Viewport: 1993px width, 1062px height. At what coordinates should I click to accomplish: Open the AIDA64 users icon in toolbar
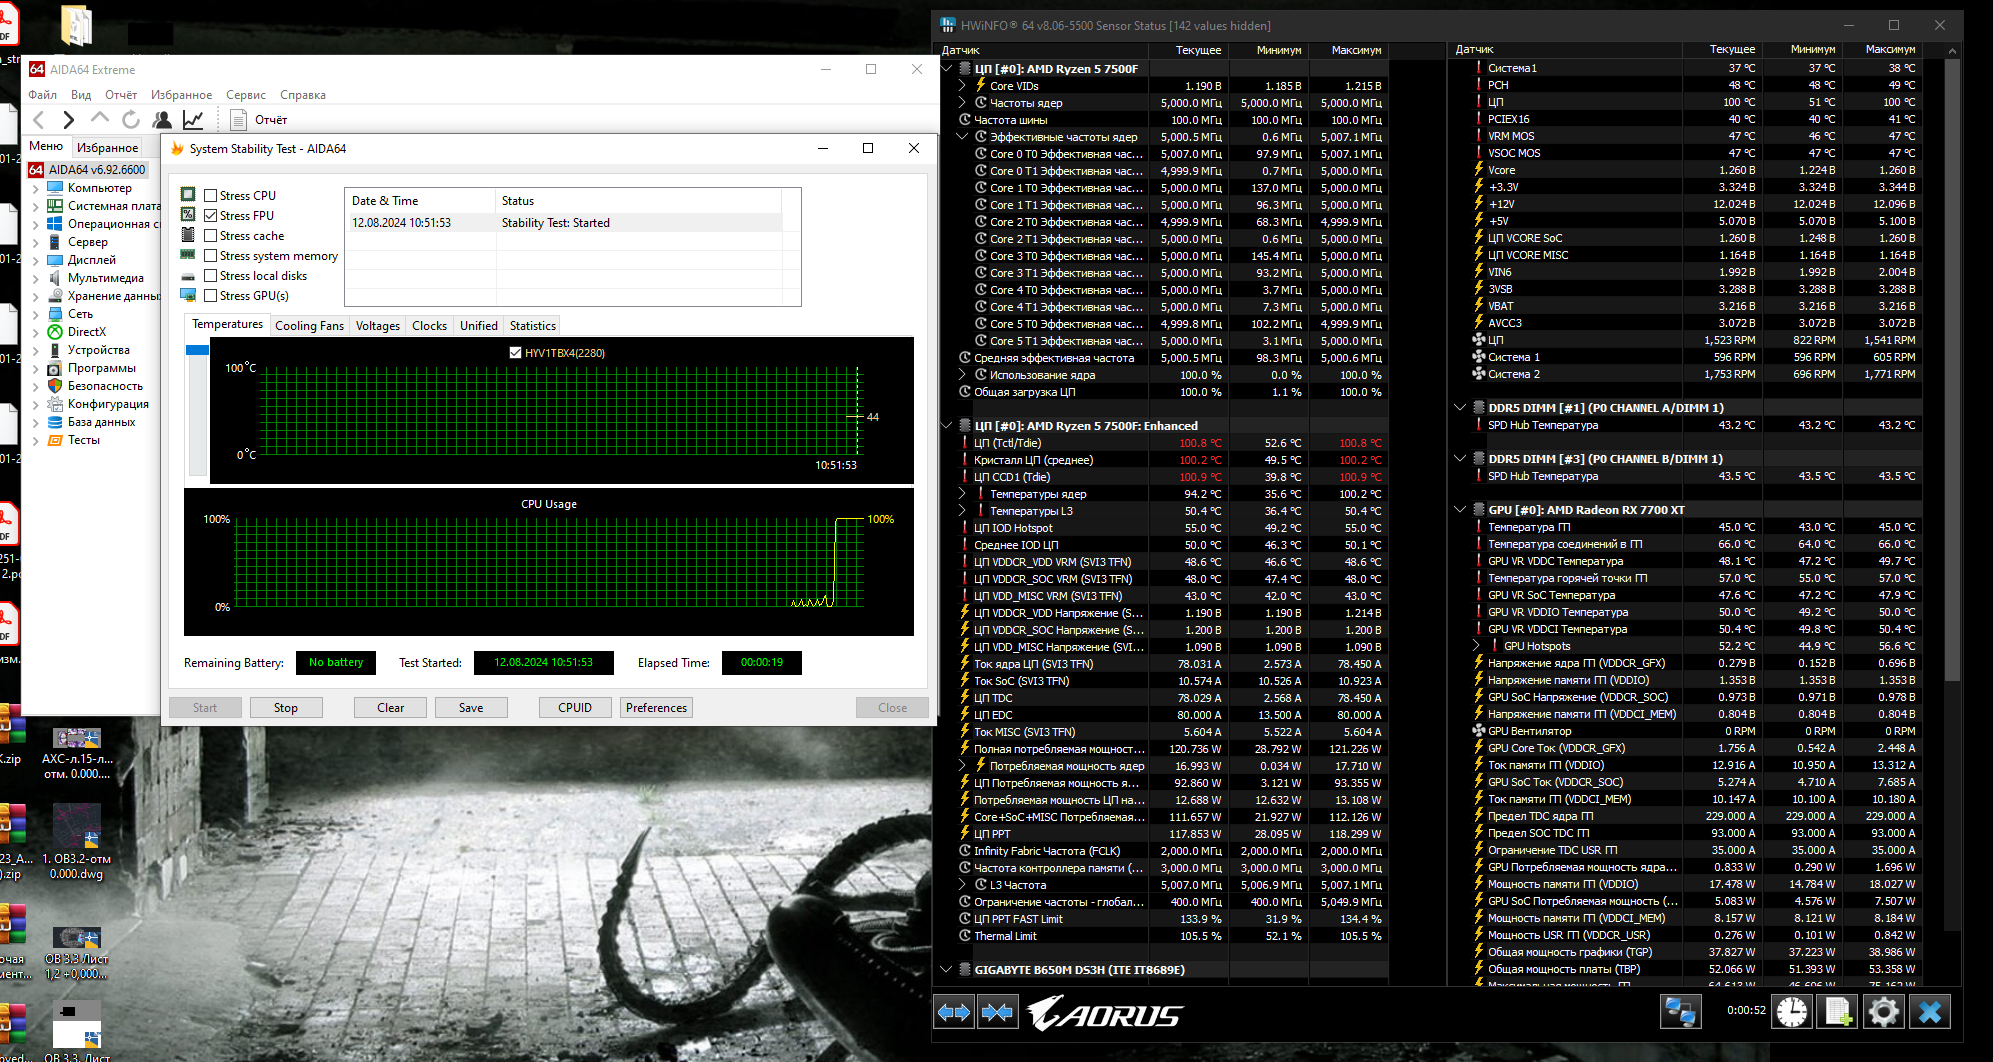click(162, 120)
